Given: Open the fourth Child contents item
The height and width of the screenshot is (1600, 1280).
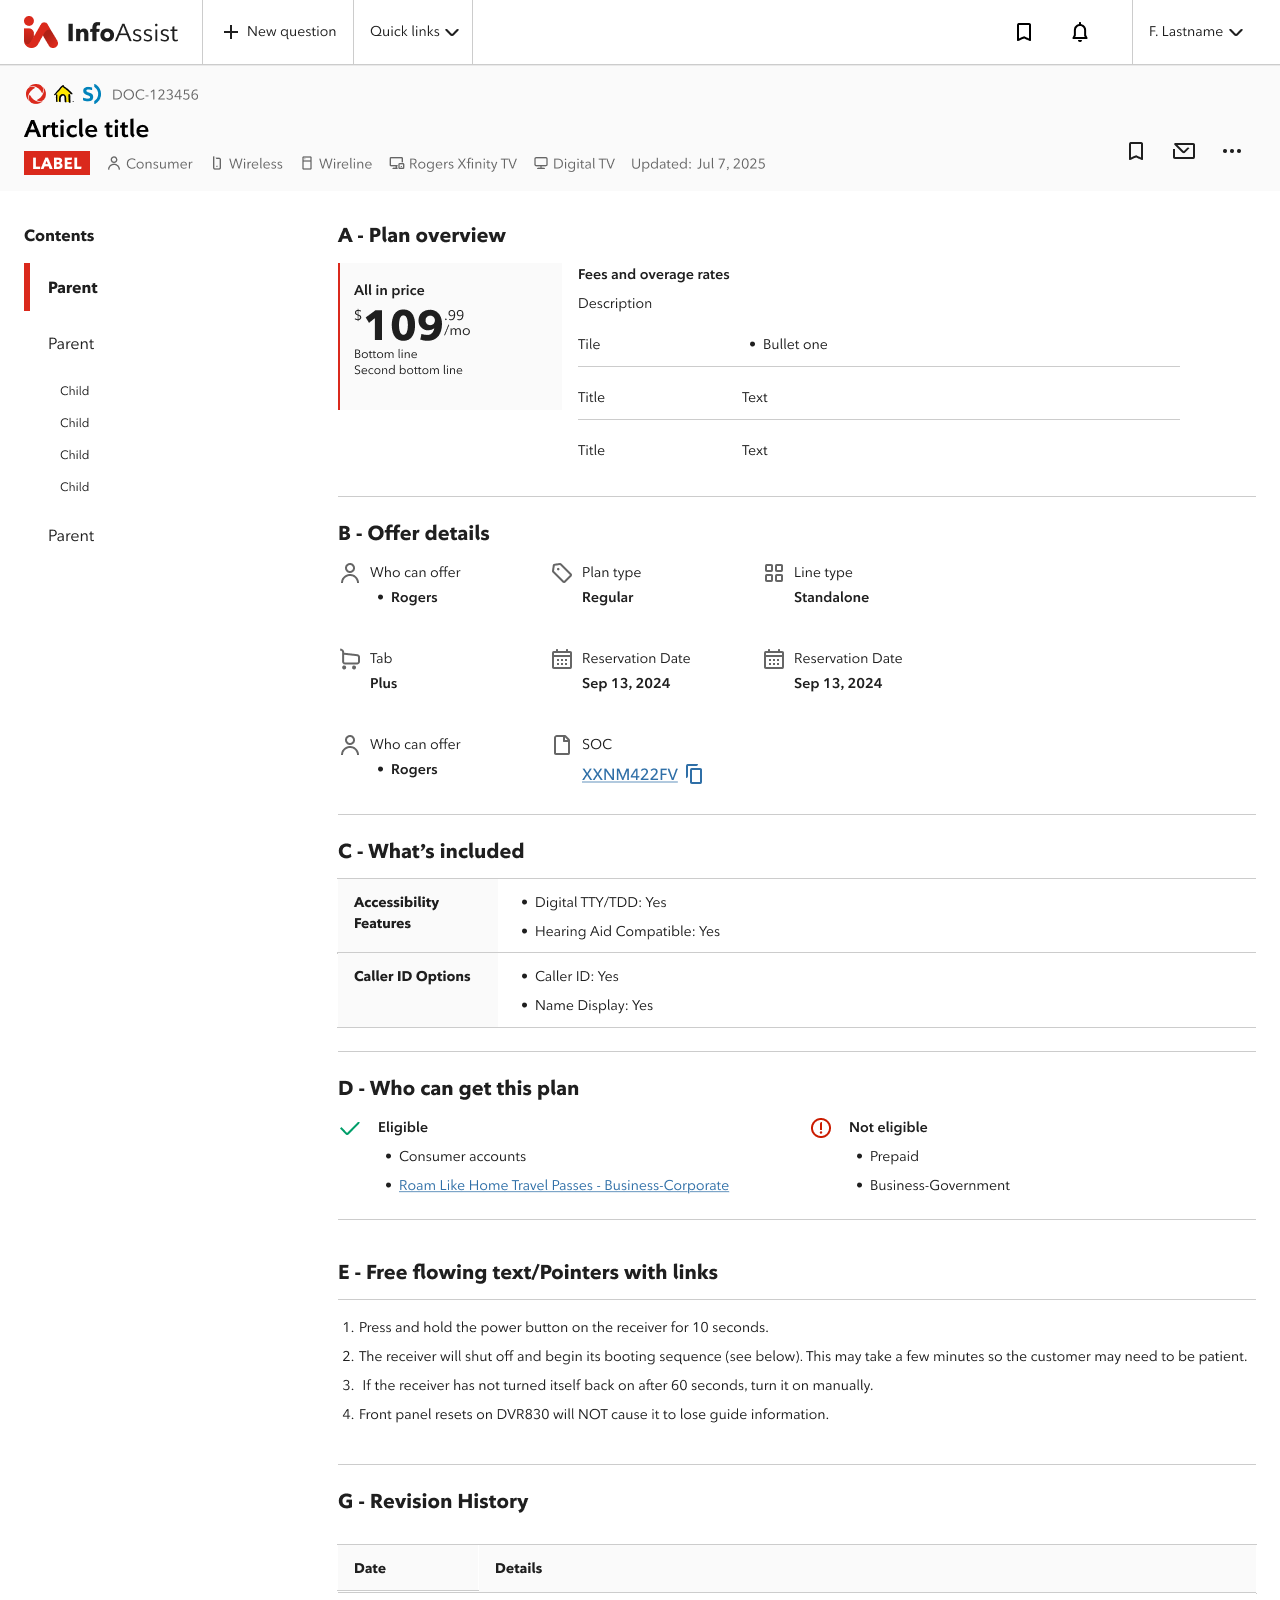Looking at the screenshot, I should (75, 487).
